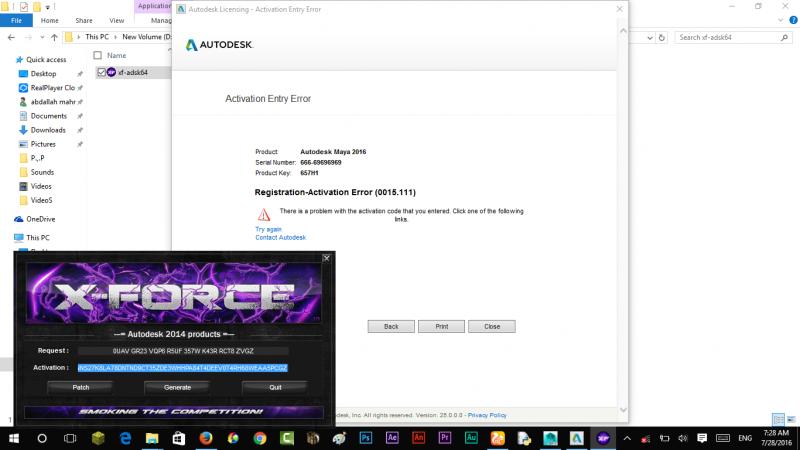Expand Explorer address history dropdown
This screenshot has width=800, height=450.
[x=649, y=37]
